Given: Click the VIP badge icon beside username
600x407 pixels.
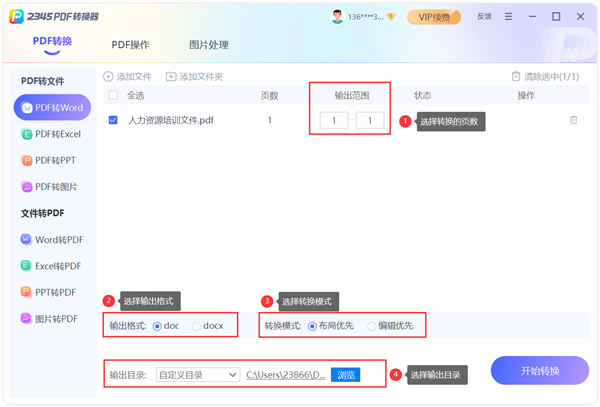Looking at the screenshot, I should coord(391,16).
